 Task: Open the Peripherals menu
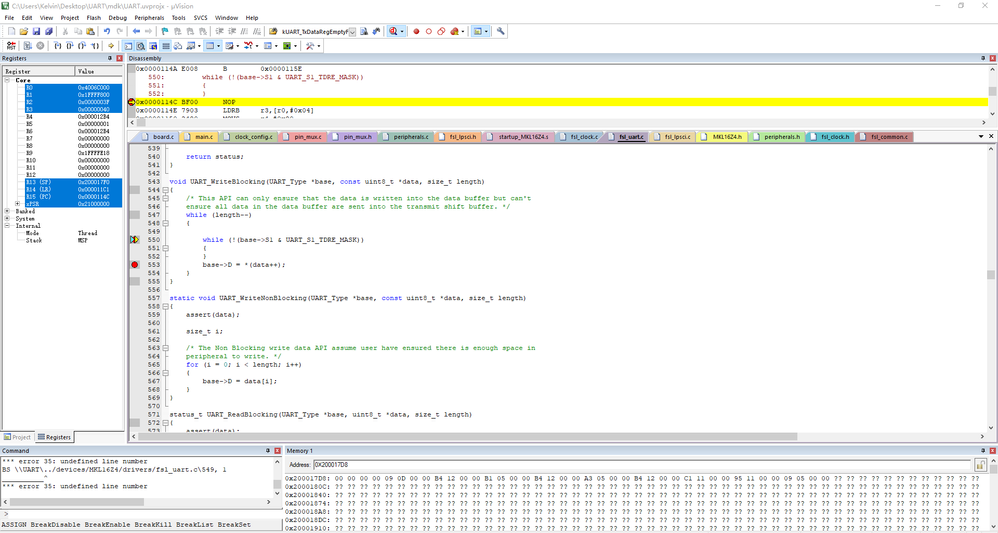[149, 18]
